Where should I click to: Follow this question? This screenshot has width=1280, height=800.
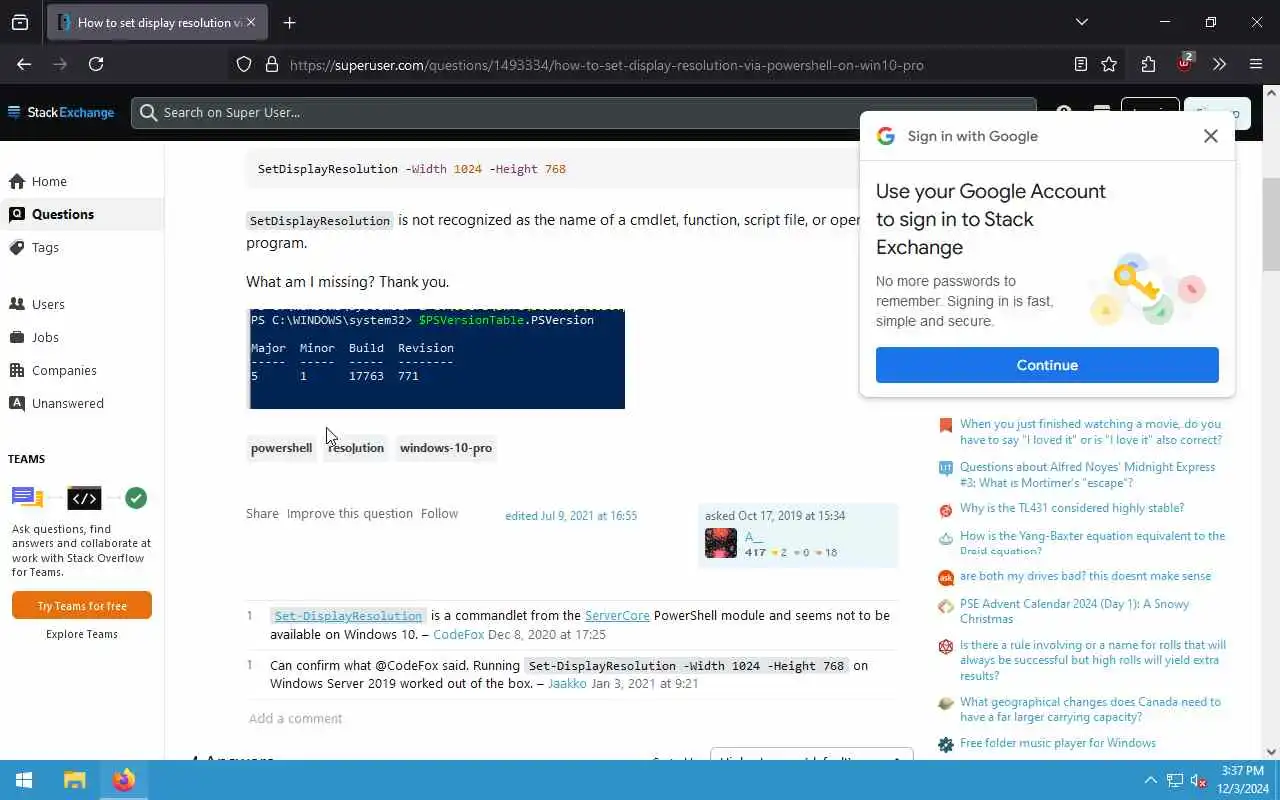[439, 513]
